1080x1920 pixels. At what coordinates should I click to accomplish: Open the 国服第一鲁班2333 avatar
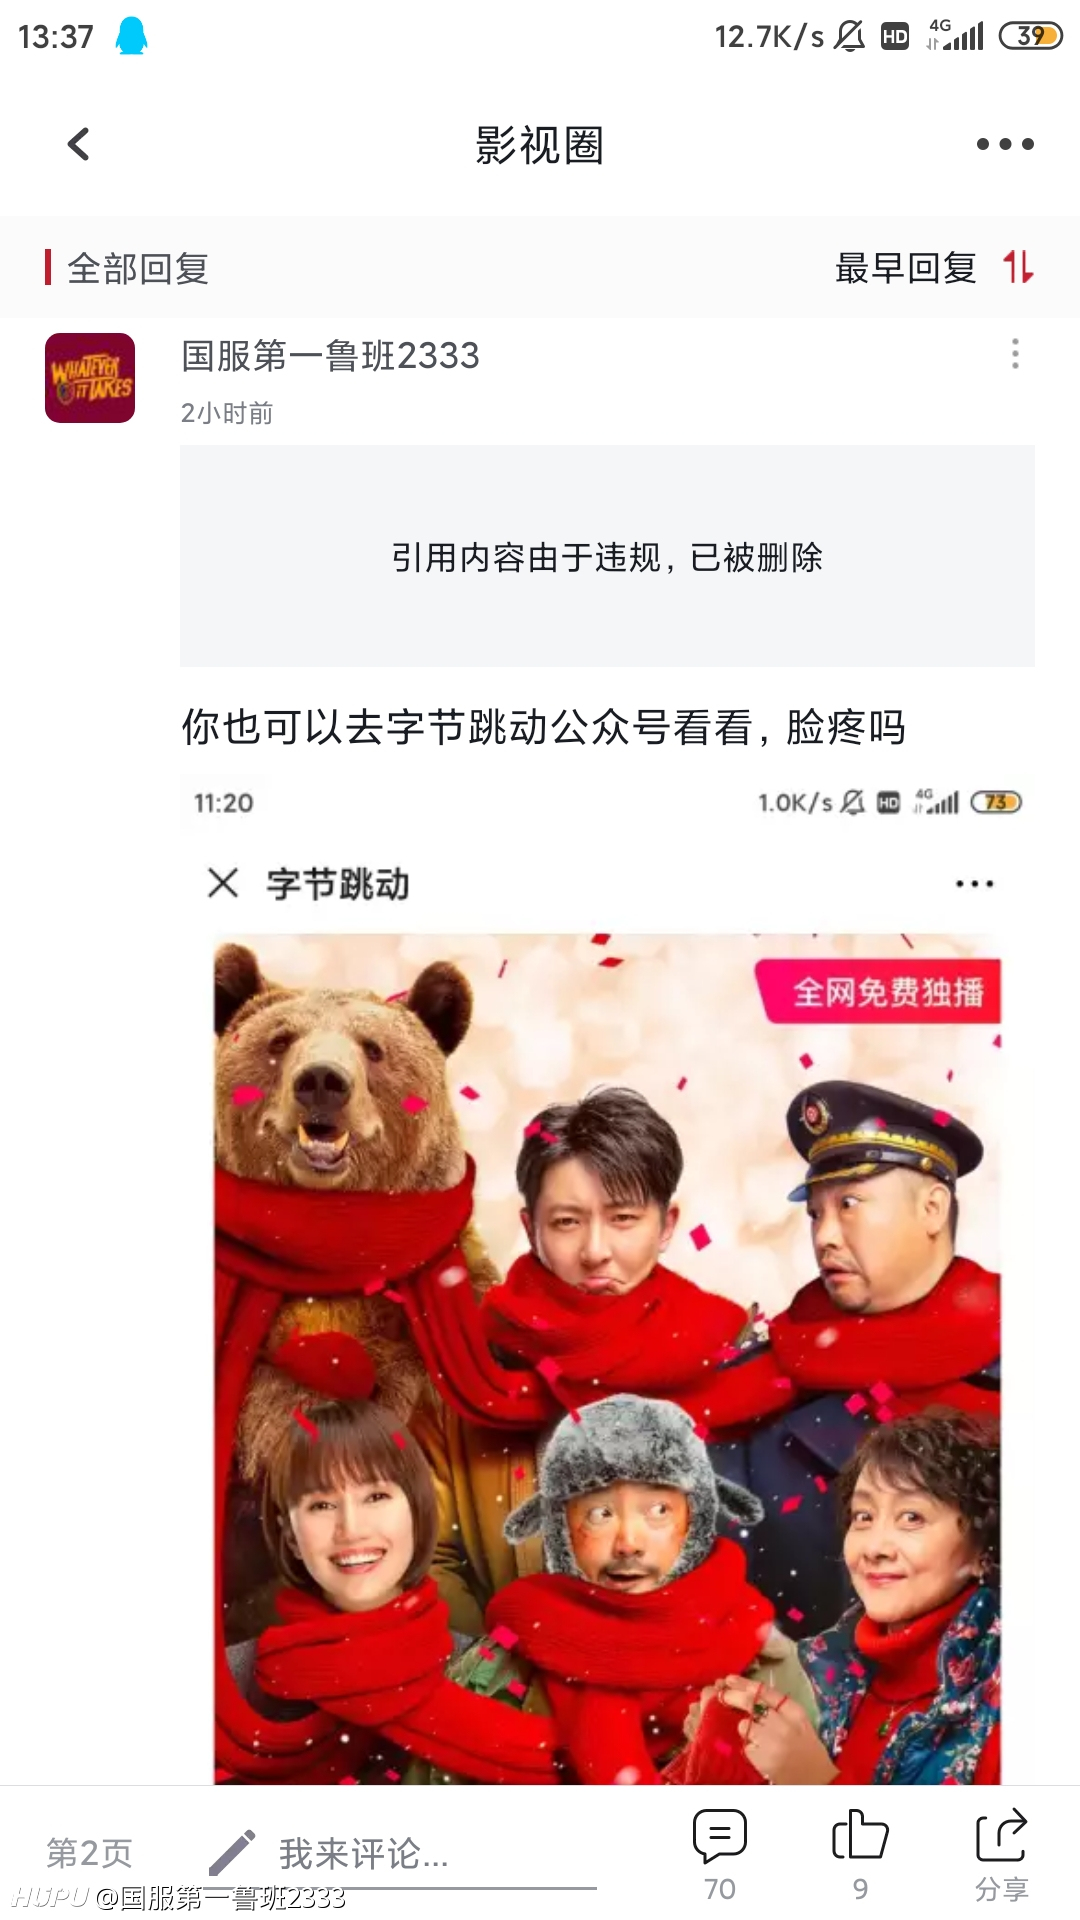(x=90, y=378)
